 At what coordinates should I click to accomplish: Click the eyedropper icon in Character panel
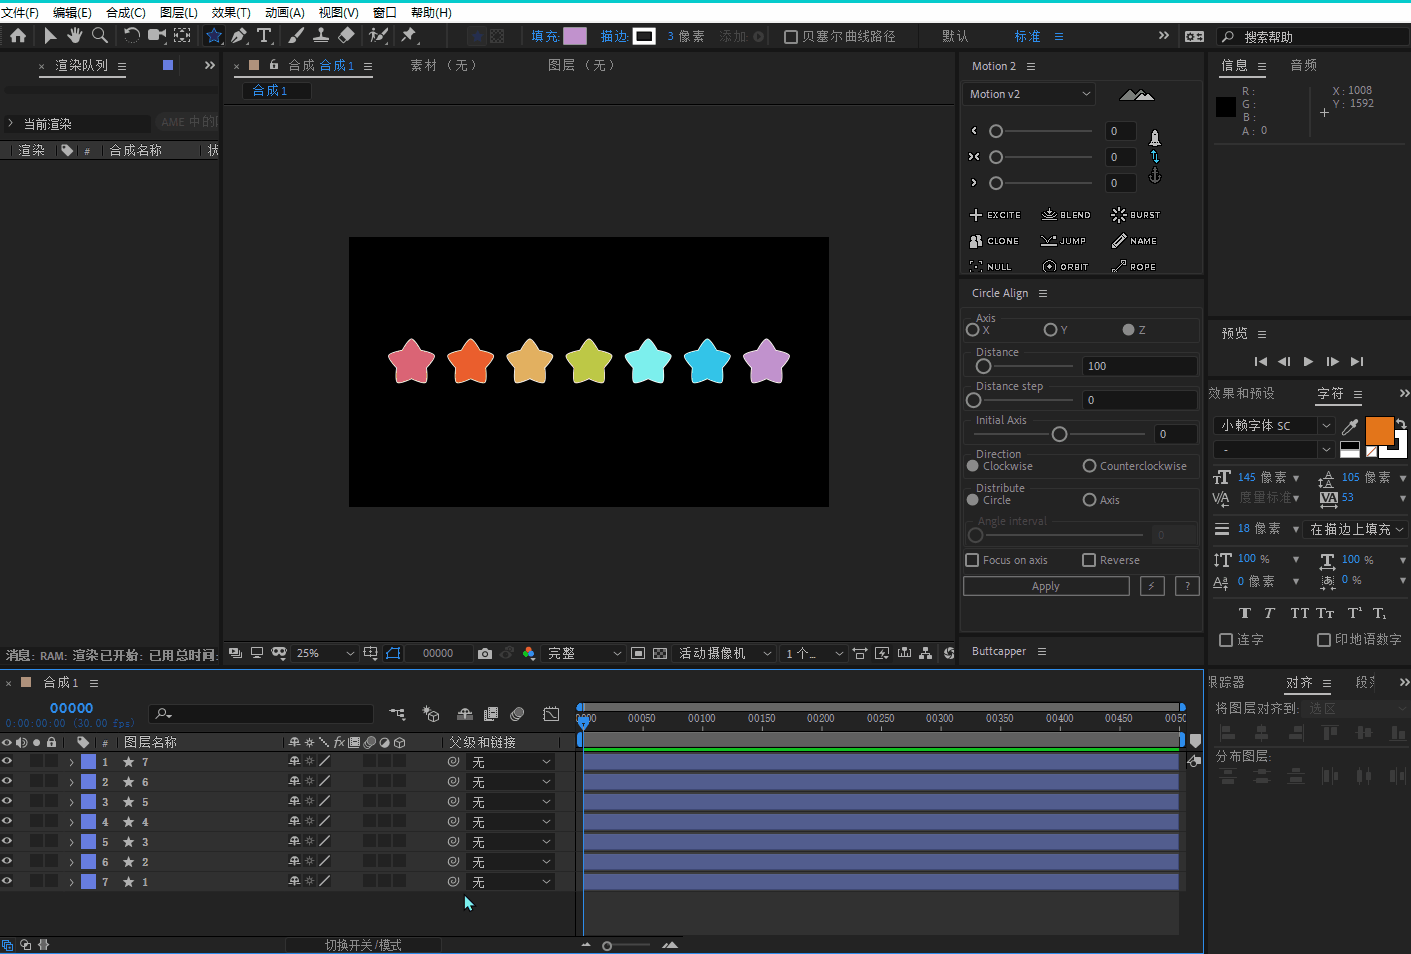1350,426
